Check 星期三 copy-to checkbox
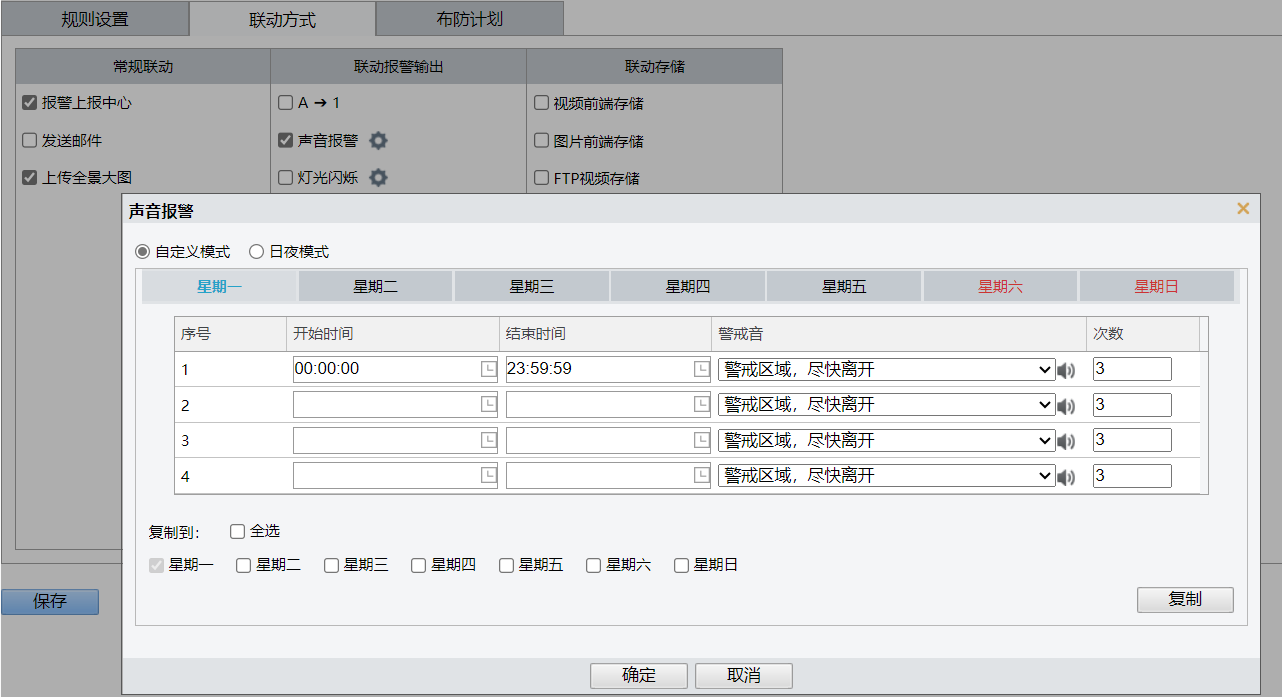The height and width of the screenshot is (697, 1282). [331, 565]
